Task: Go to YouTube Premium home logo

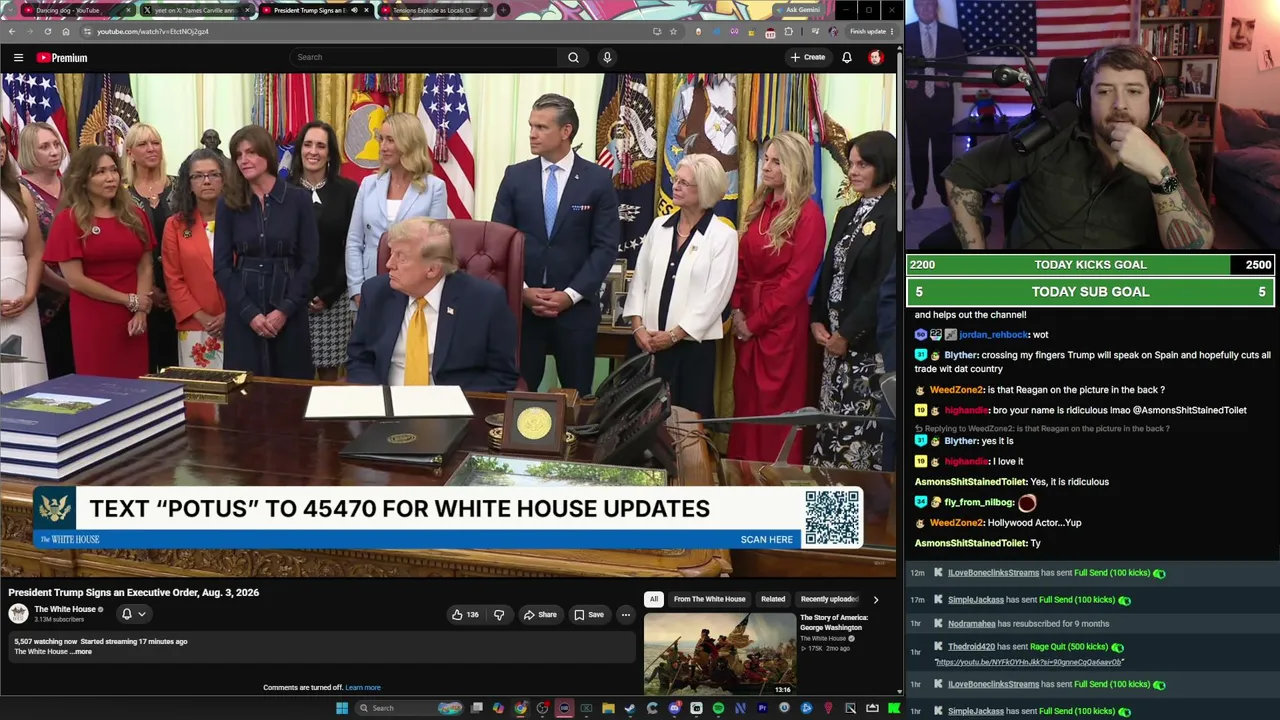Action: [62, 58]
